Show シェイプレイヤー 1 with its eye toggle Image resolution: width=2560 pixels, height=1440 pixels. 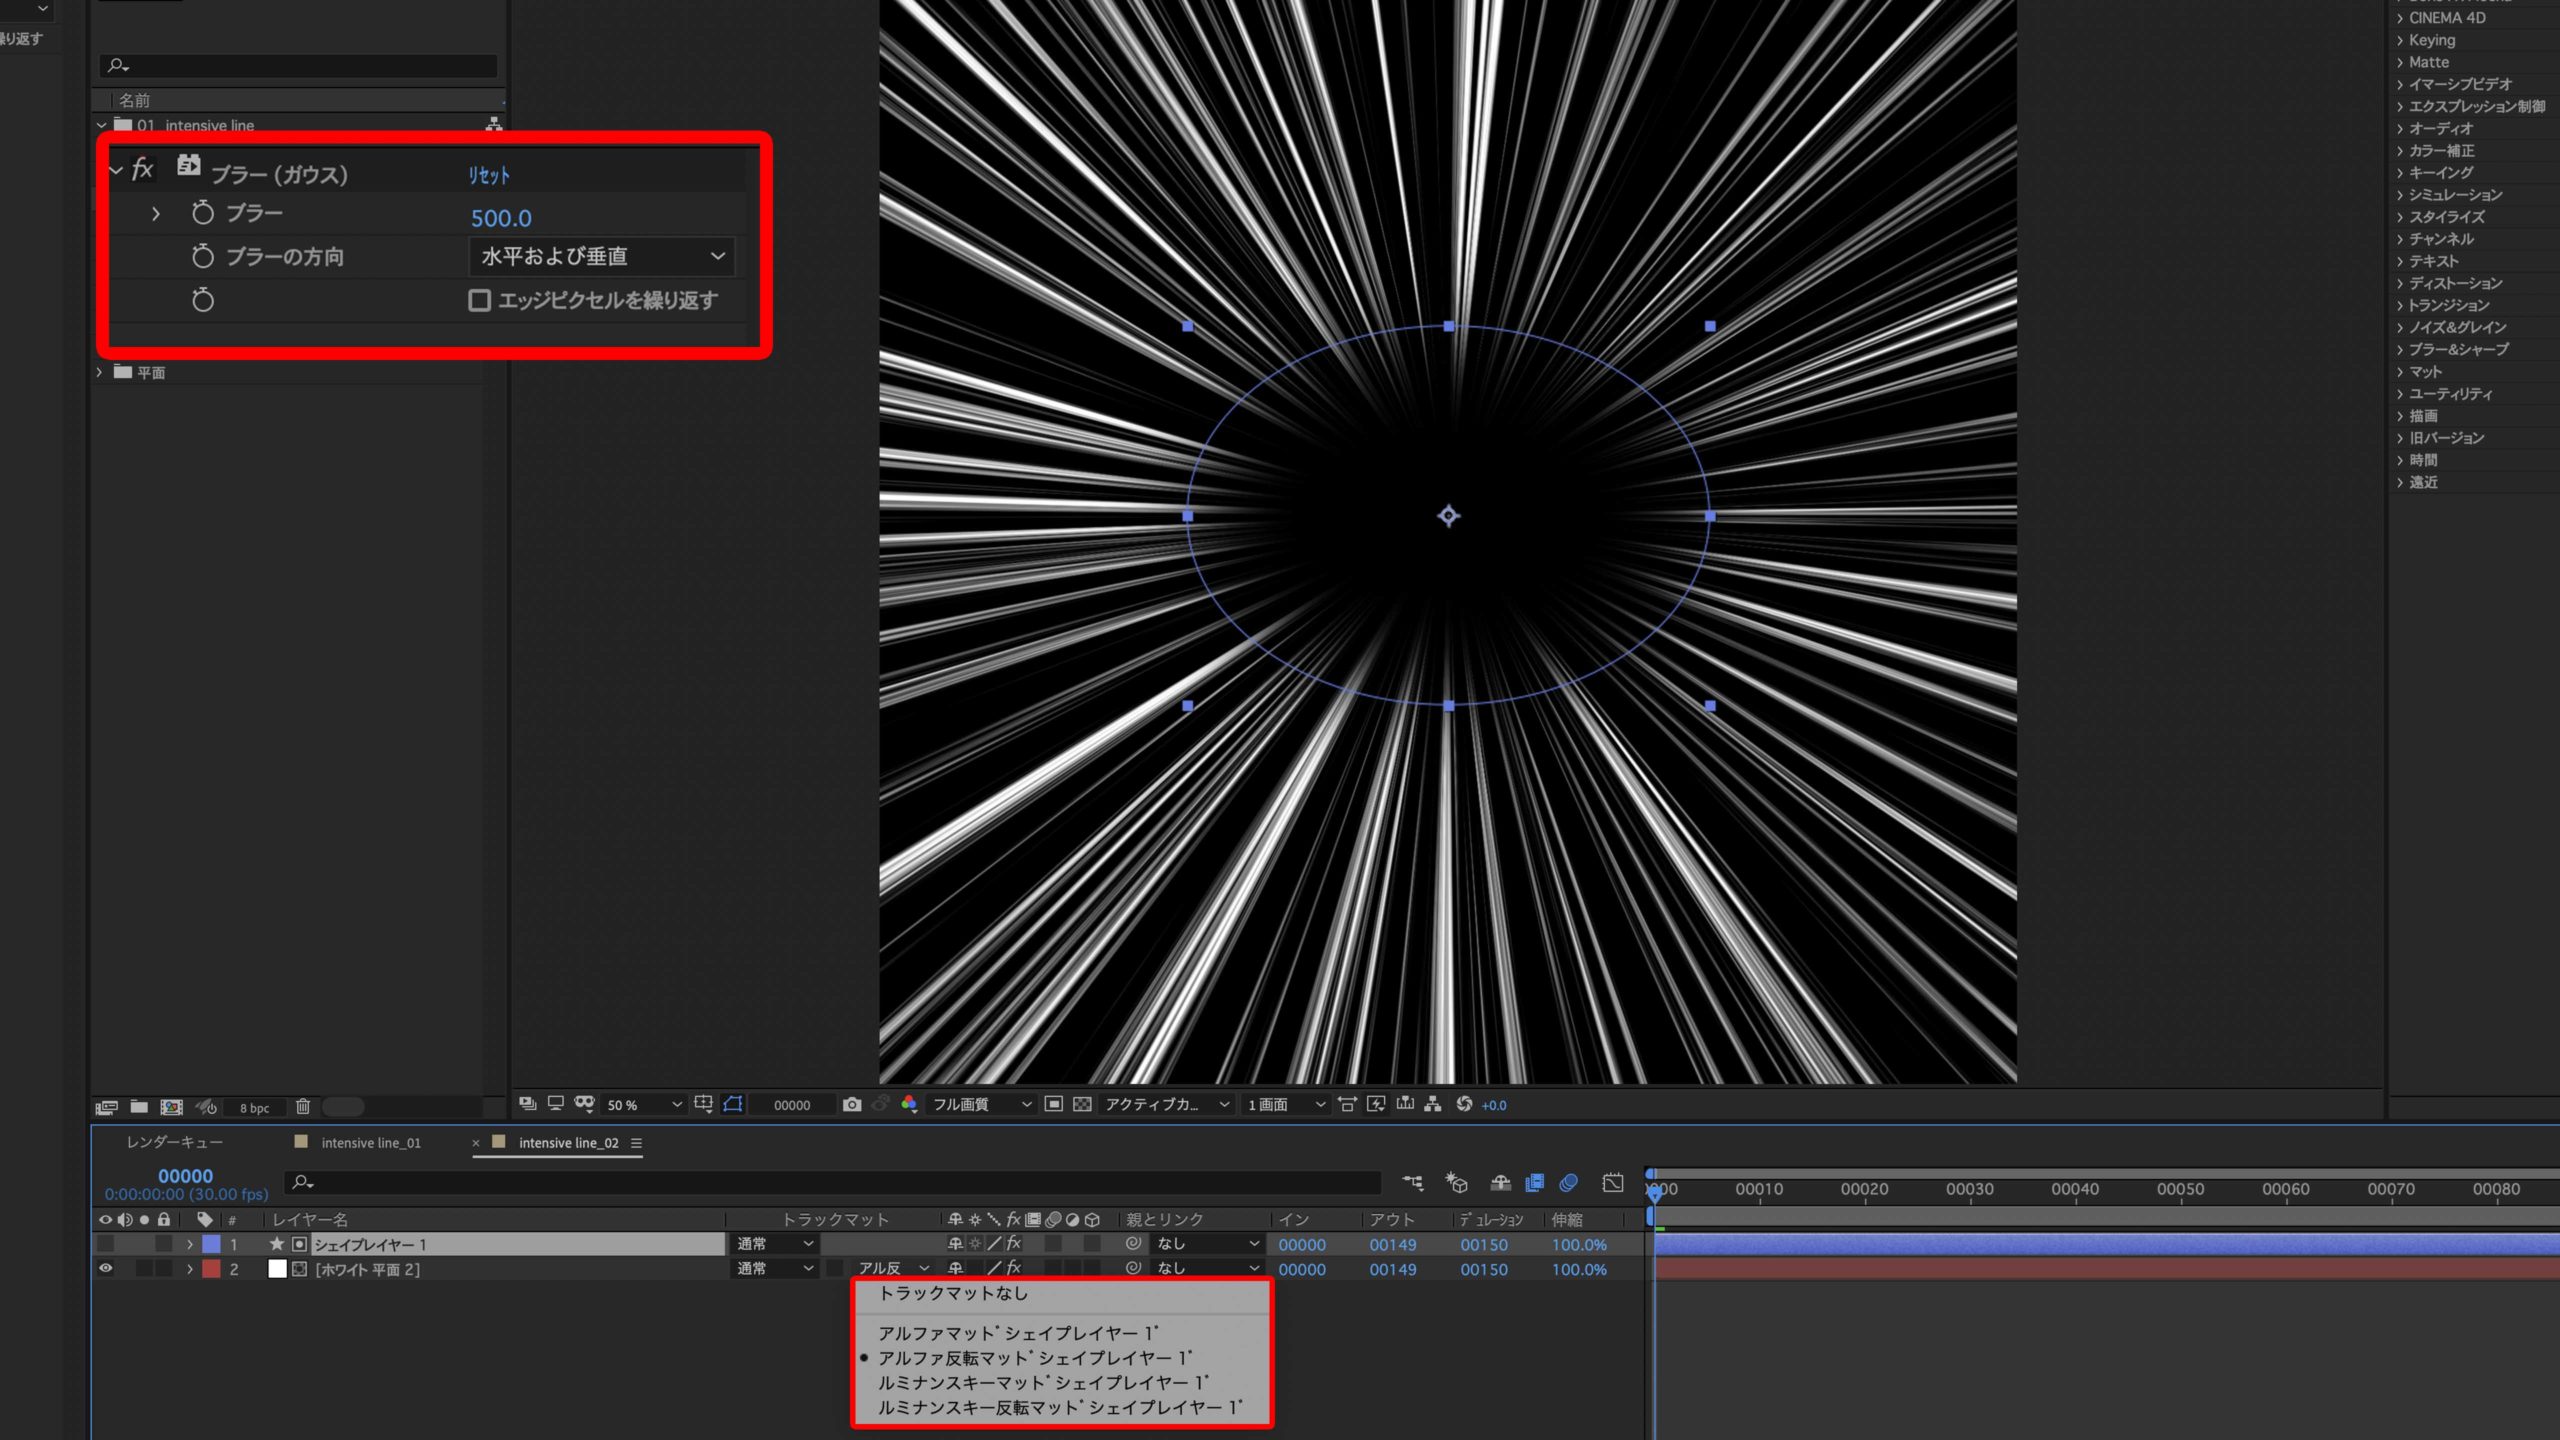pos(105,1244)
